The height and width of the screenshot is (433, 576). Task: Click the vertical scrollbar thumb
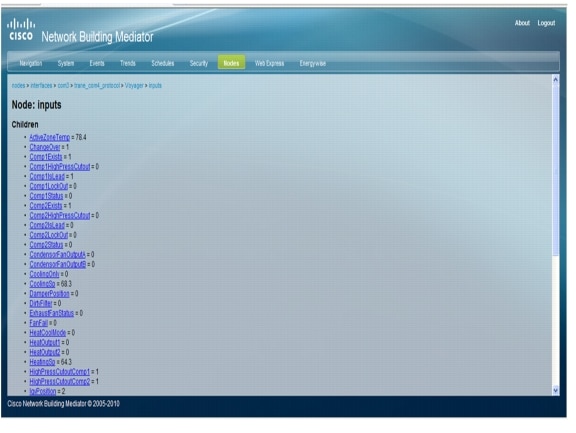coord(555,169)
